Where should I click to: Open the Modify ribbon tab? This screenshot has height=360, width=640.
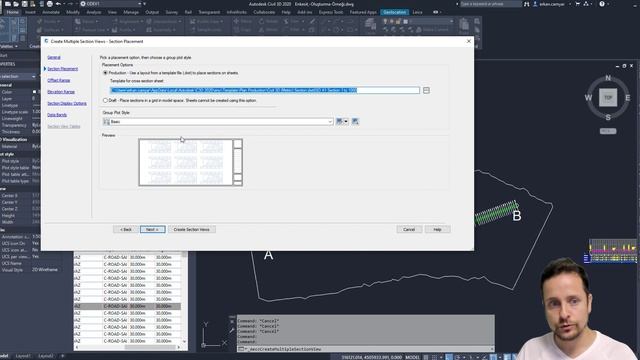[73, 12]
